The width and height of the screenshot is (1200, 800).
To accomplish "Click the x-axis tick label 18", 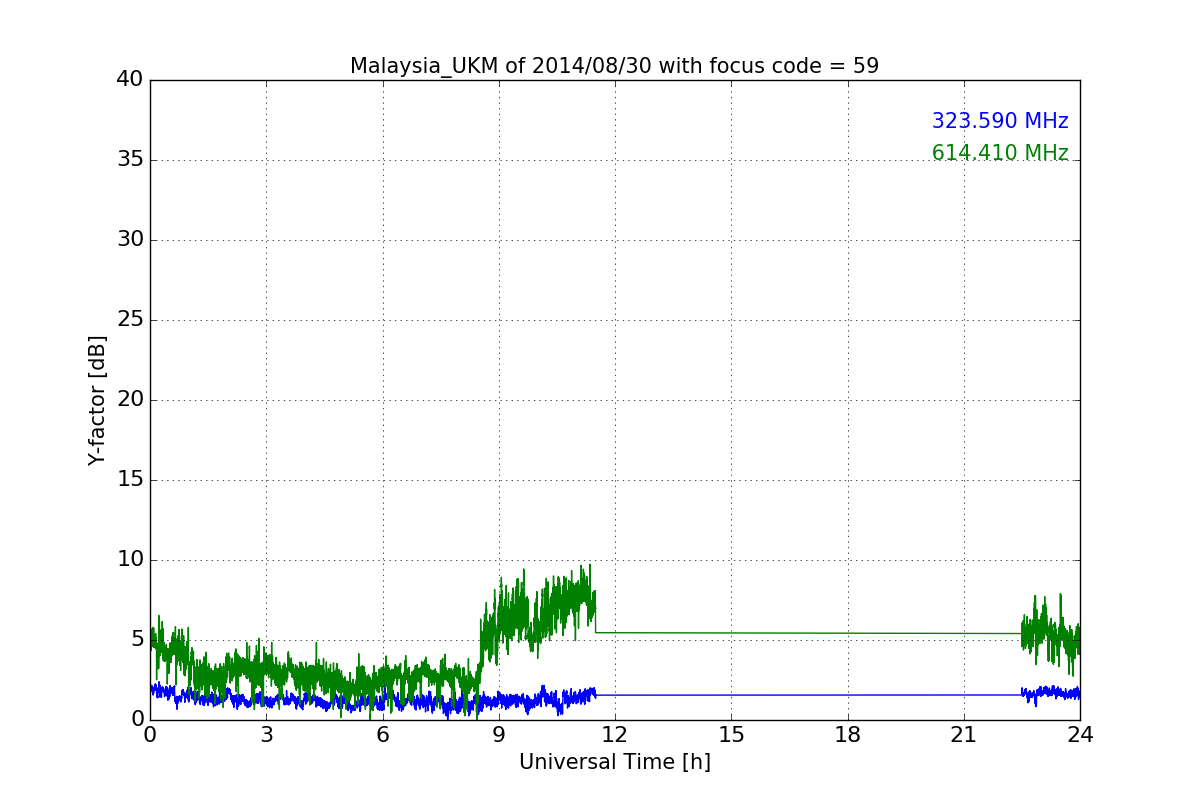I will (848, 735).
